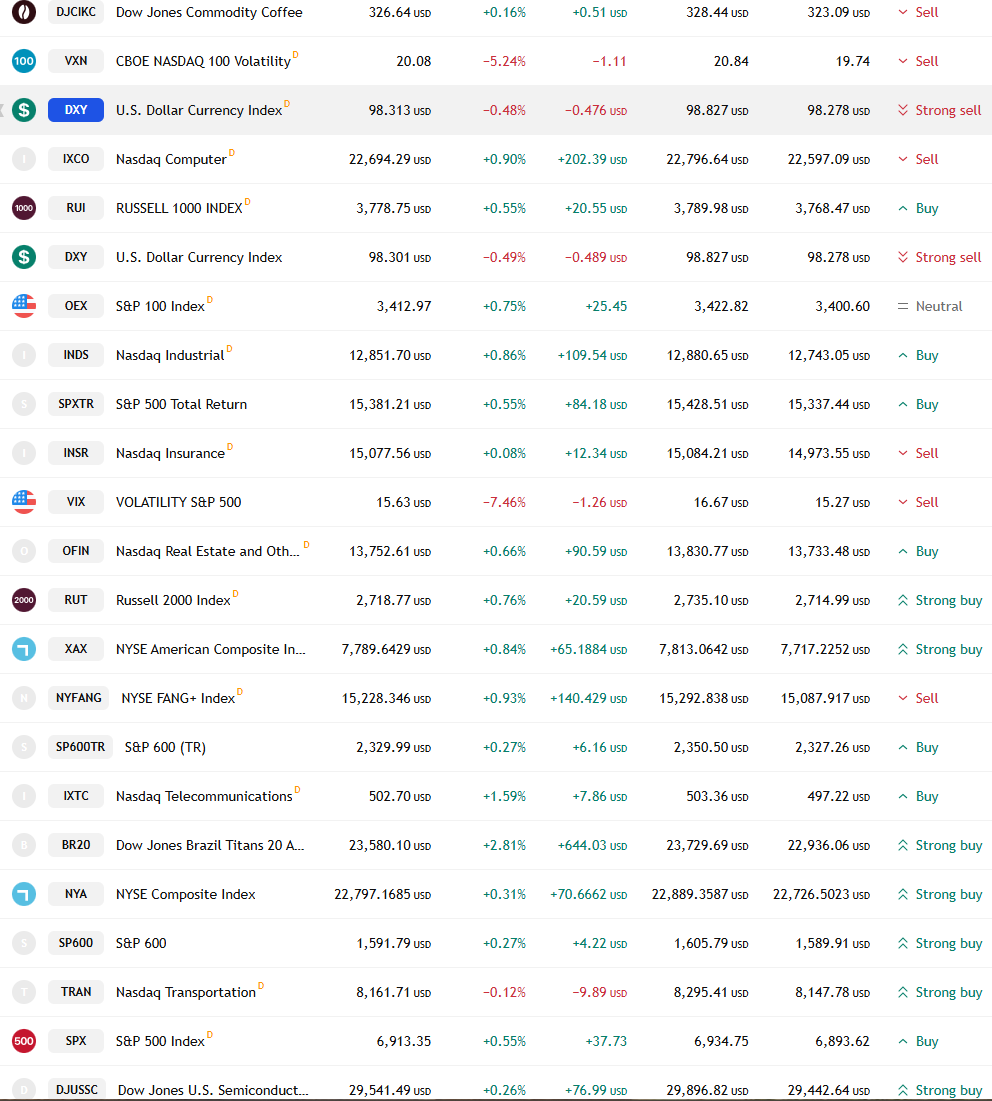Screen dimensions: 992x1101
Task: Click the SPXTR placeholder logo icon
Action: [24, 404]
